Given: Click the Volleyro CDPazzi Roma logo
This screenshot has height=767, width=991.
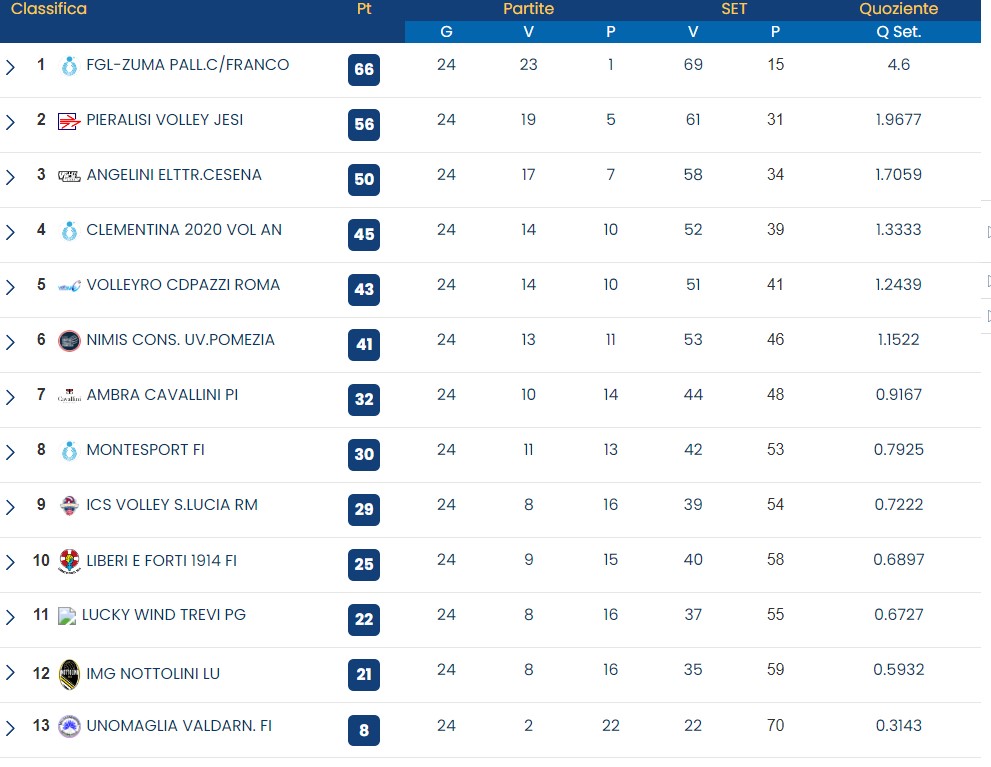Looking at the screenshot, I should click(x=69, y=286).
